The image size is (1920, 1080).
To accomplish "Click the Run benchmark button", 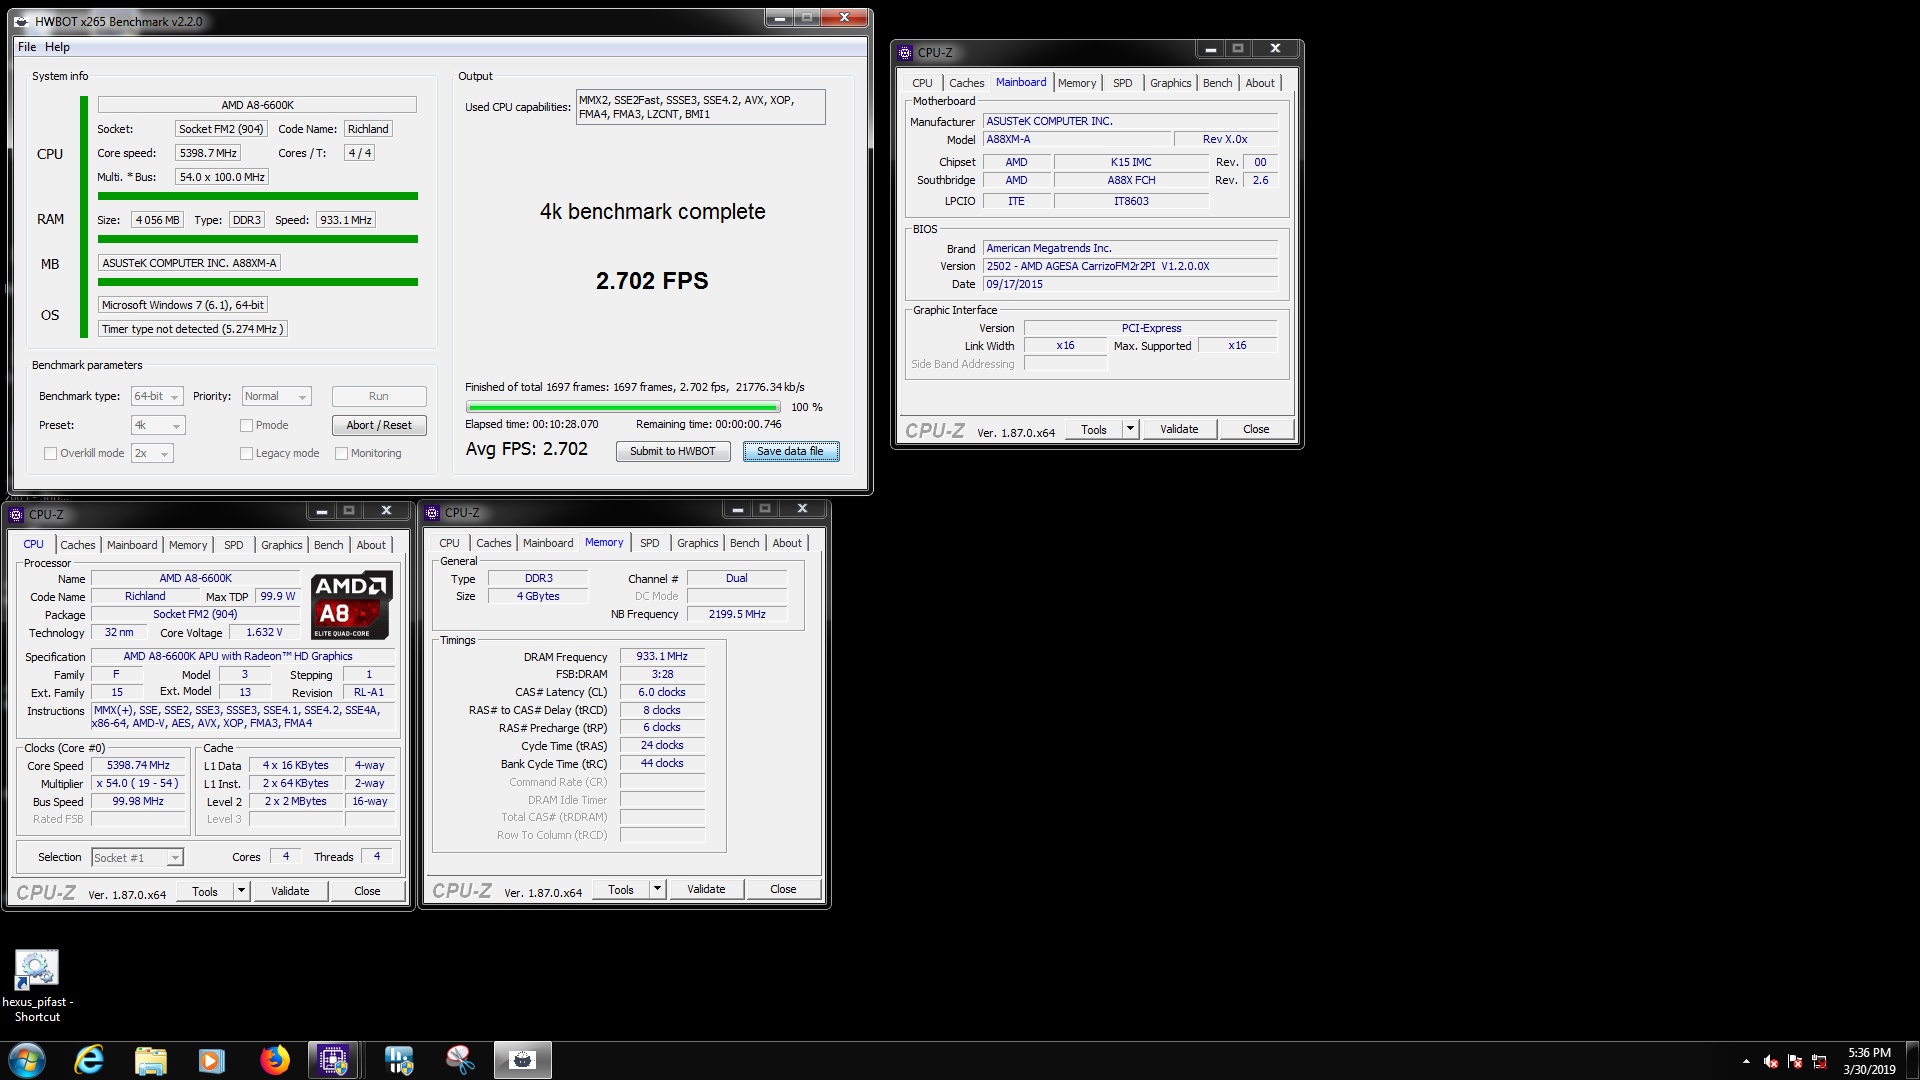I will tap(379, 396).
